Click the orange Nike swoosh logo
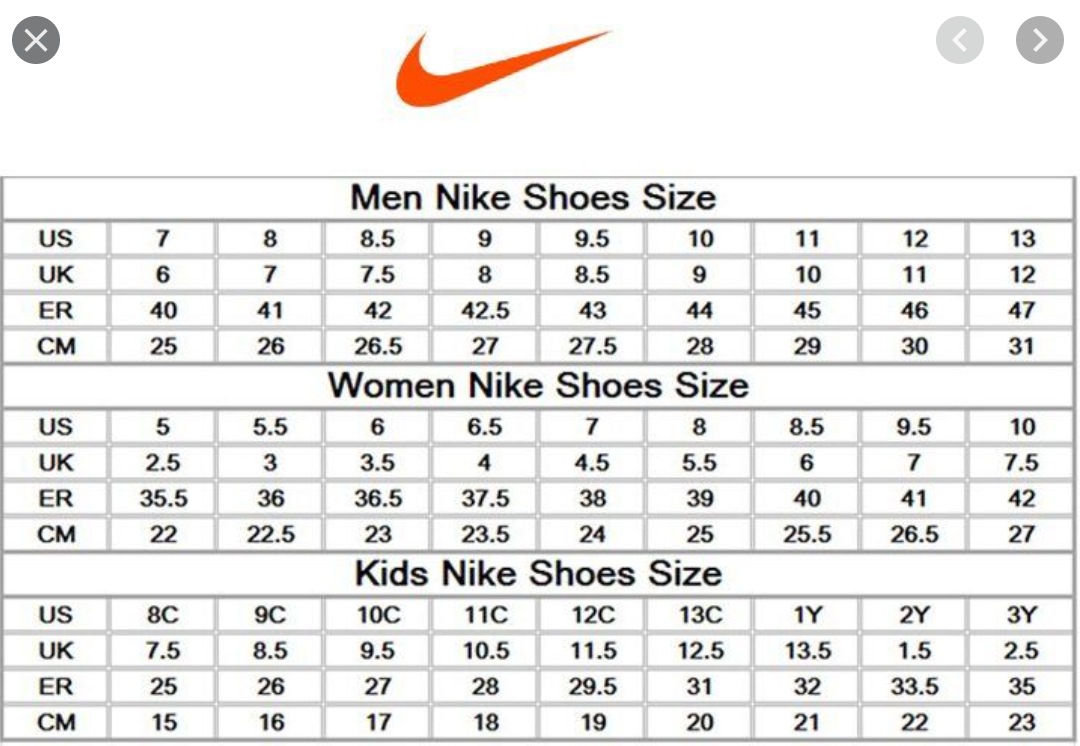Screen dimensions: 1080x746 [x=502, y=67]
